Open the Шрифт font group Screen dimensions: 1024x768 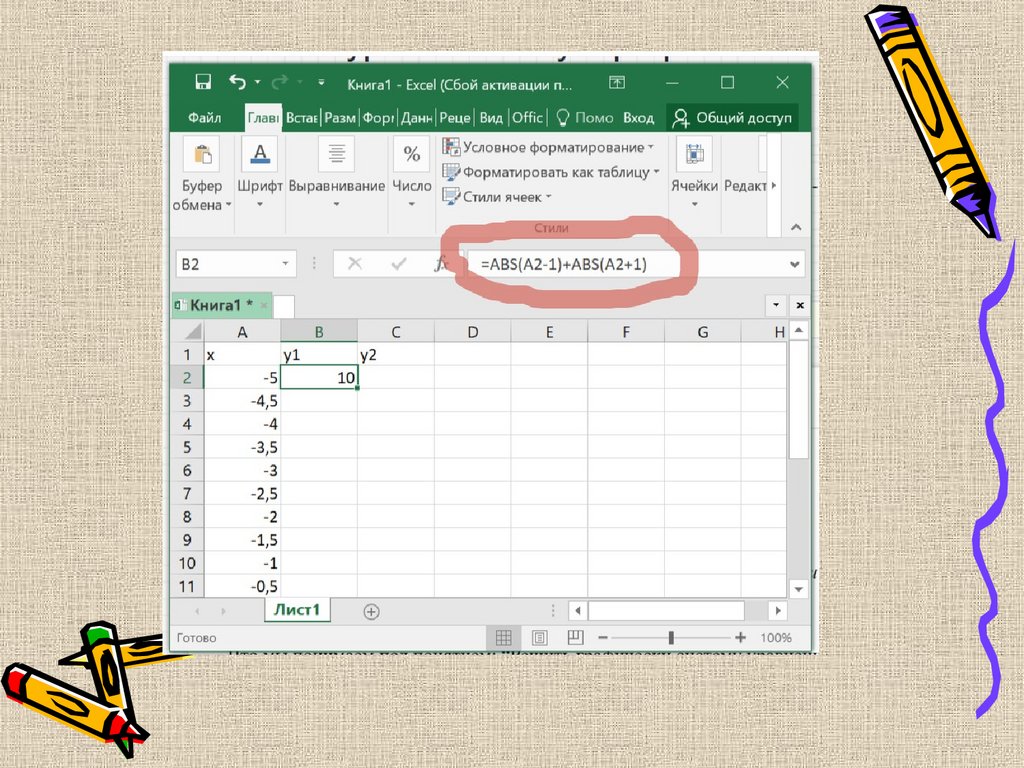pyautogui.click(x=259, y=174)
